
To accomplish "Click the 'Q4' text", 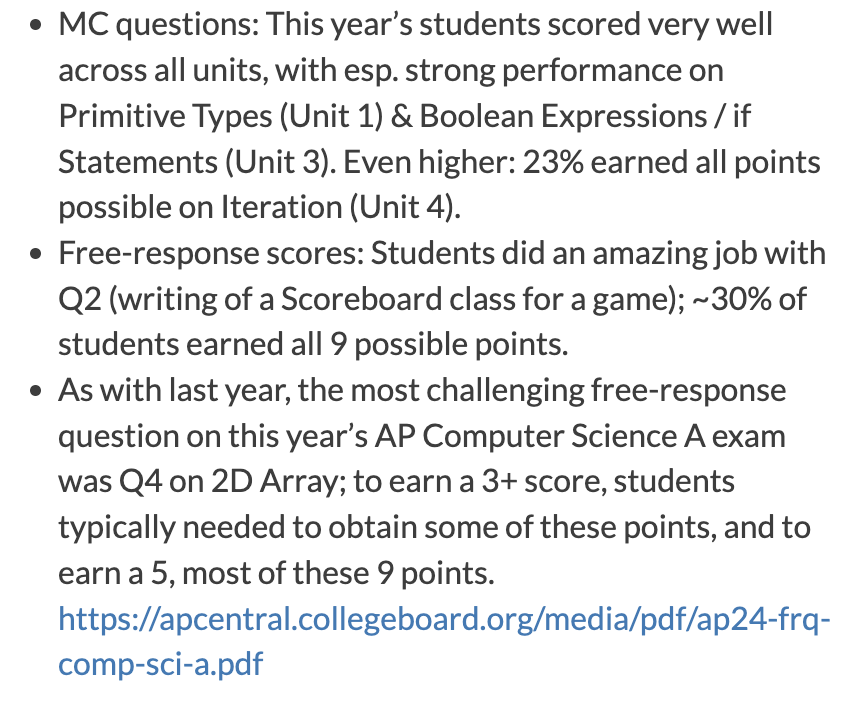I will (x=140, y=482).
